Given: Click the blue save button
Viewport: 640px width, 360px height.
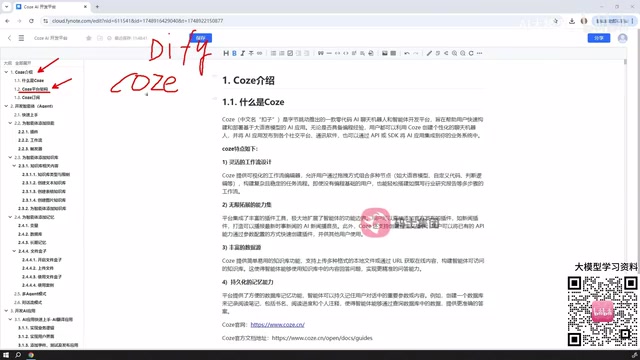Looking at the screenshot, I should pos(200,38).
